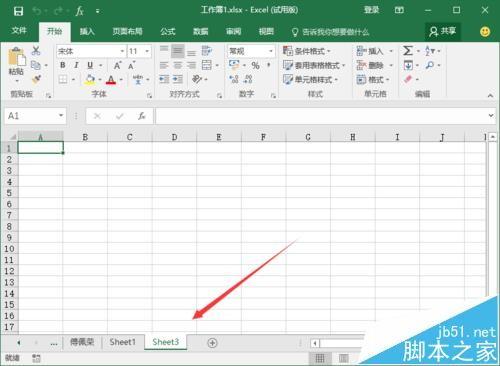The height and width of the screenshot is (366, 500).
Task: Click the Fill down icon
Action: 408,65
